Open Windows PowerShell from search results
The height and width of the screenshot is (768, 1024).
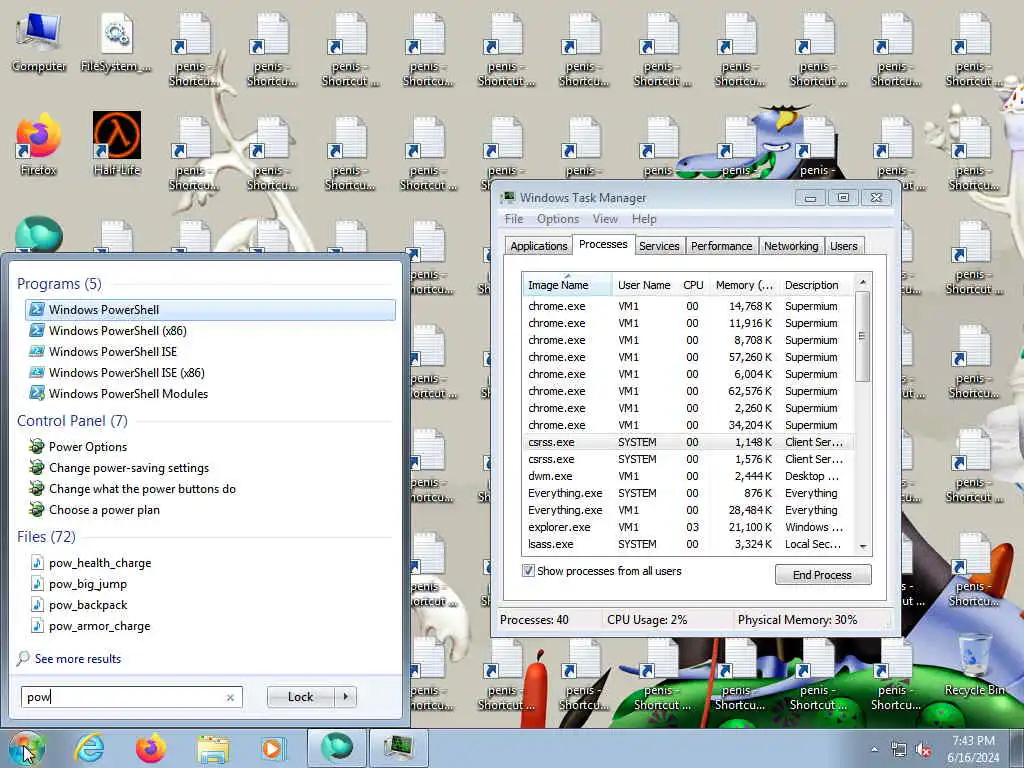click(210, 310)
